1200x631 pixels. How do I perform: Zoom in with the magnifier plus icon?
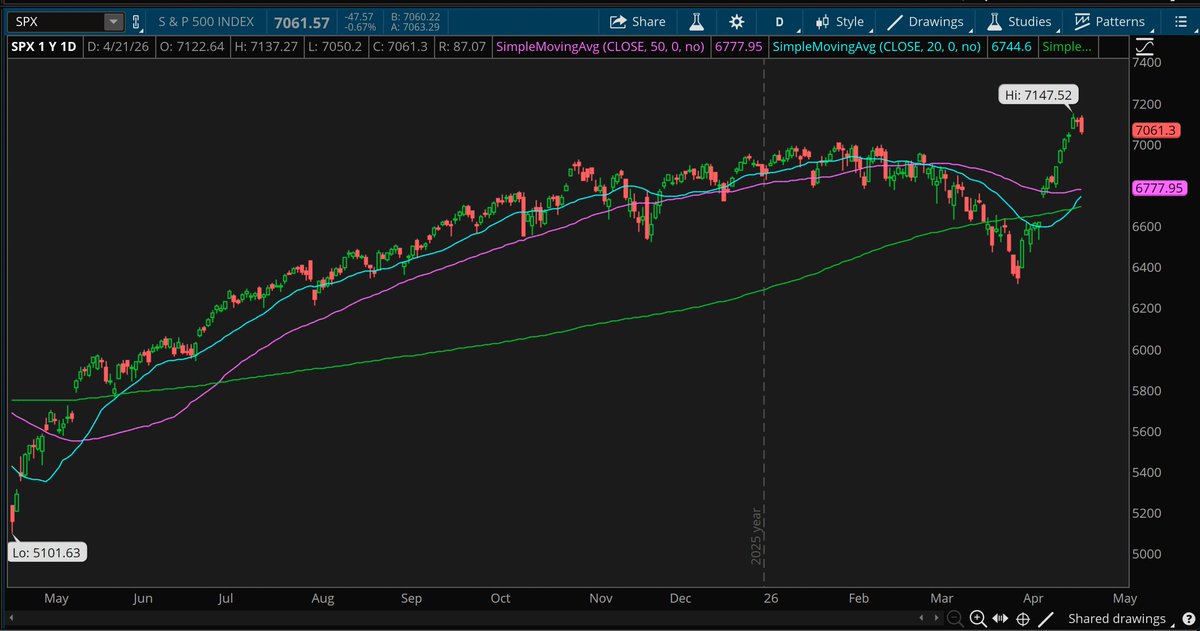[x=977, y=619]
